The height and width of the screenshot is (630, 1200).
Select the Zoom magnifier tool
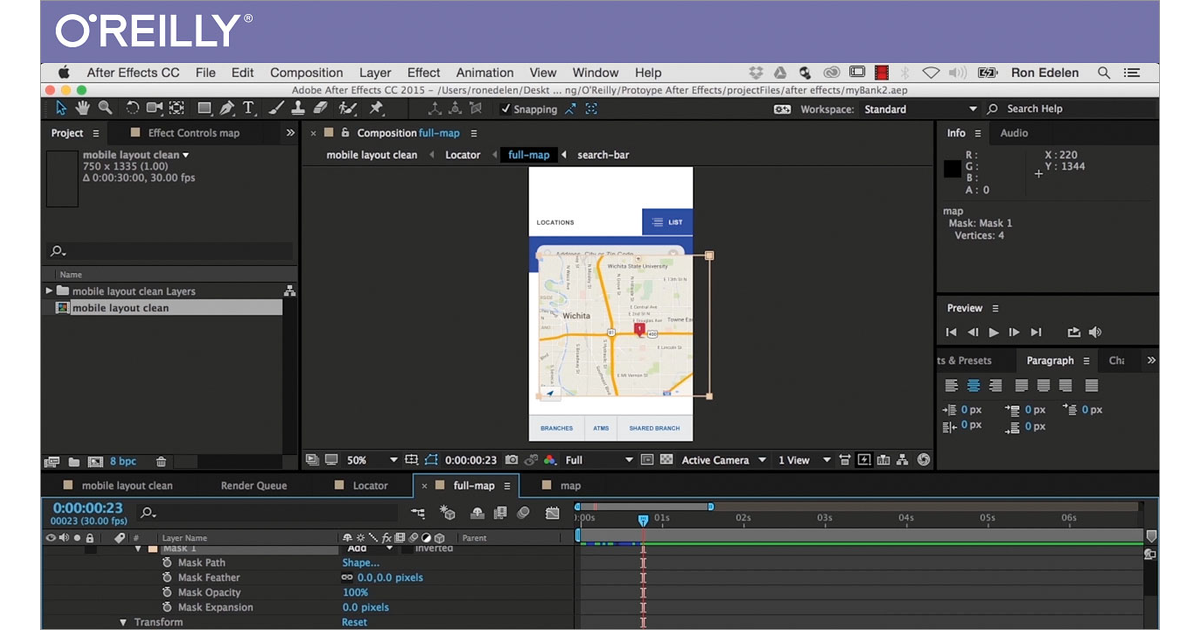point(104,108)
